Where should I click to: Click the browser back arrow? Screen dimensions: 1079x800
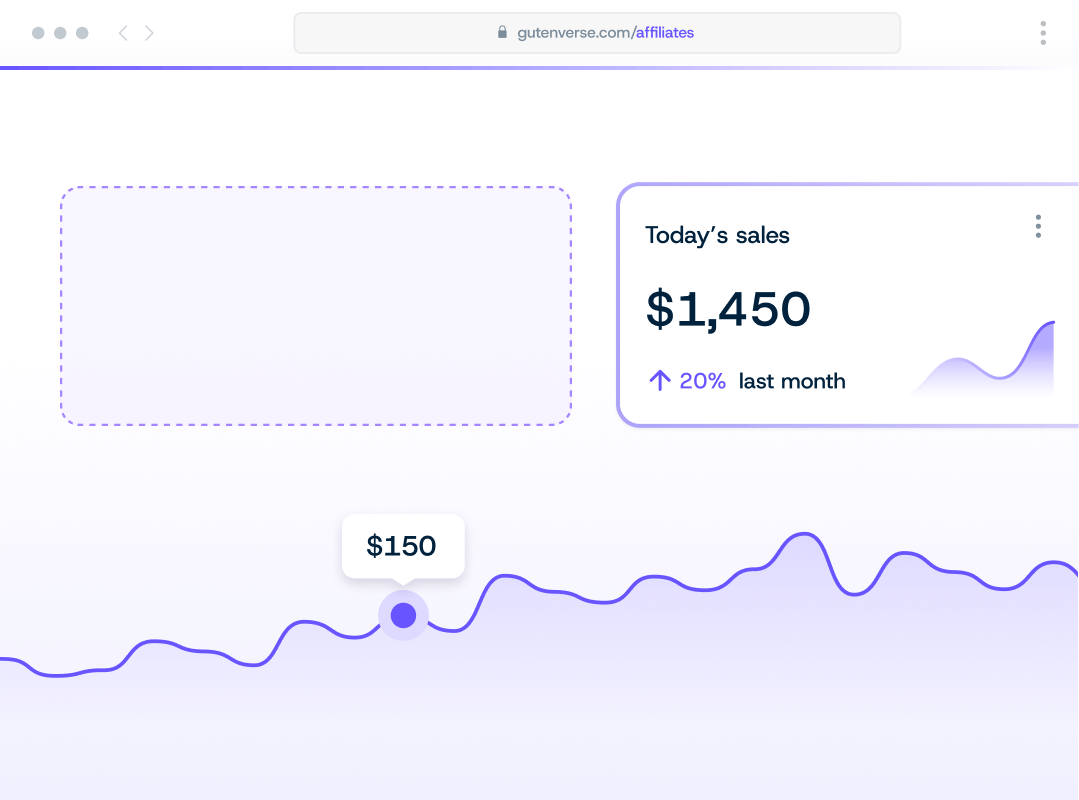tap(122, 33)
